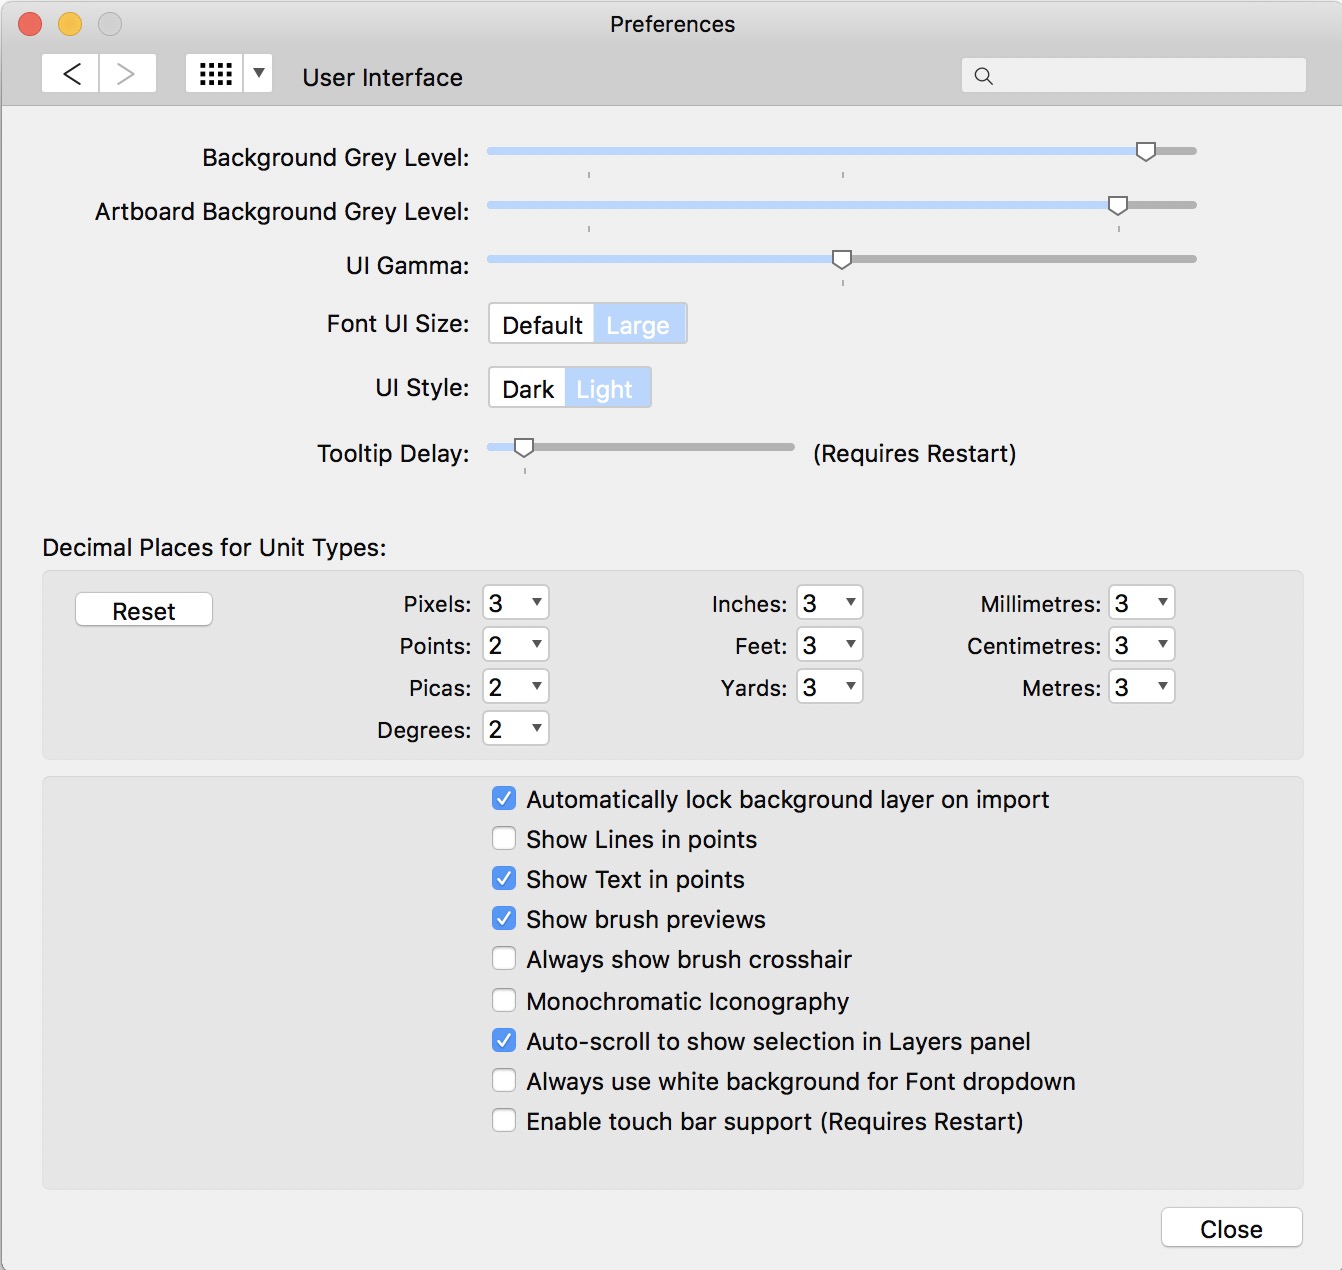The width and height of the screenshot is (1342, 1270).
Task: Enable Show Lines in points checkbox
Action: pos(504,838)
